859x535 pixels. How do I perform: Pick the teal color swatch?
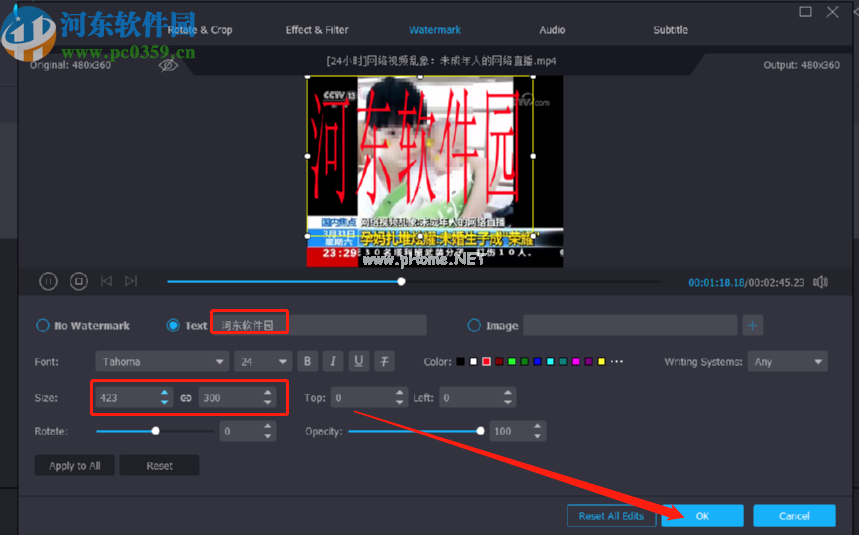(563, 361)
